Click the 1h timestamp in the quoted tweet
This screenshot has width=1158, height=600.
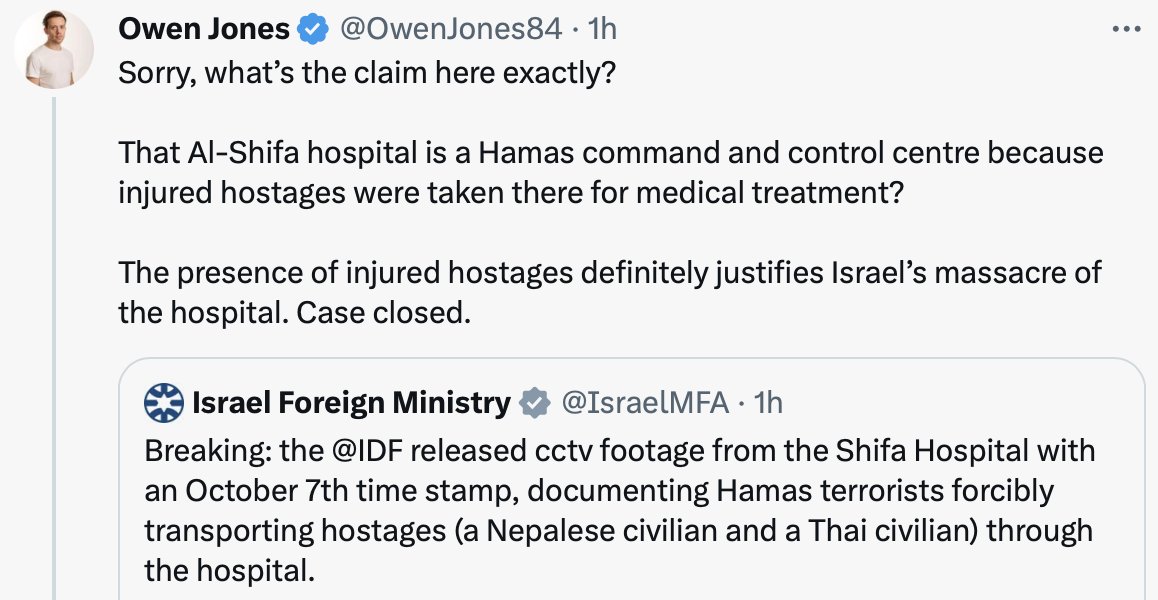(x=768, y=403)
